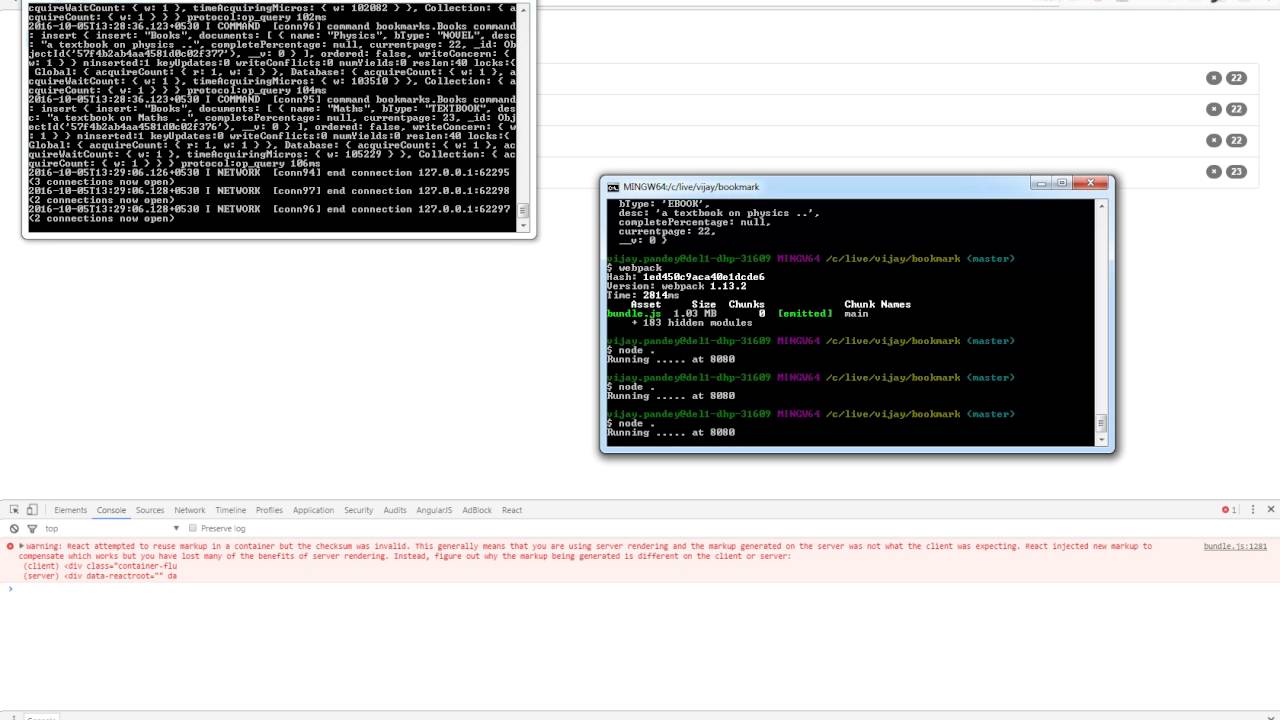The image size is (1280, 720).
Task: Click the MINGW64 terminal scrollbar up arrow
Action: coord(1102,204)
